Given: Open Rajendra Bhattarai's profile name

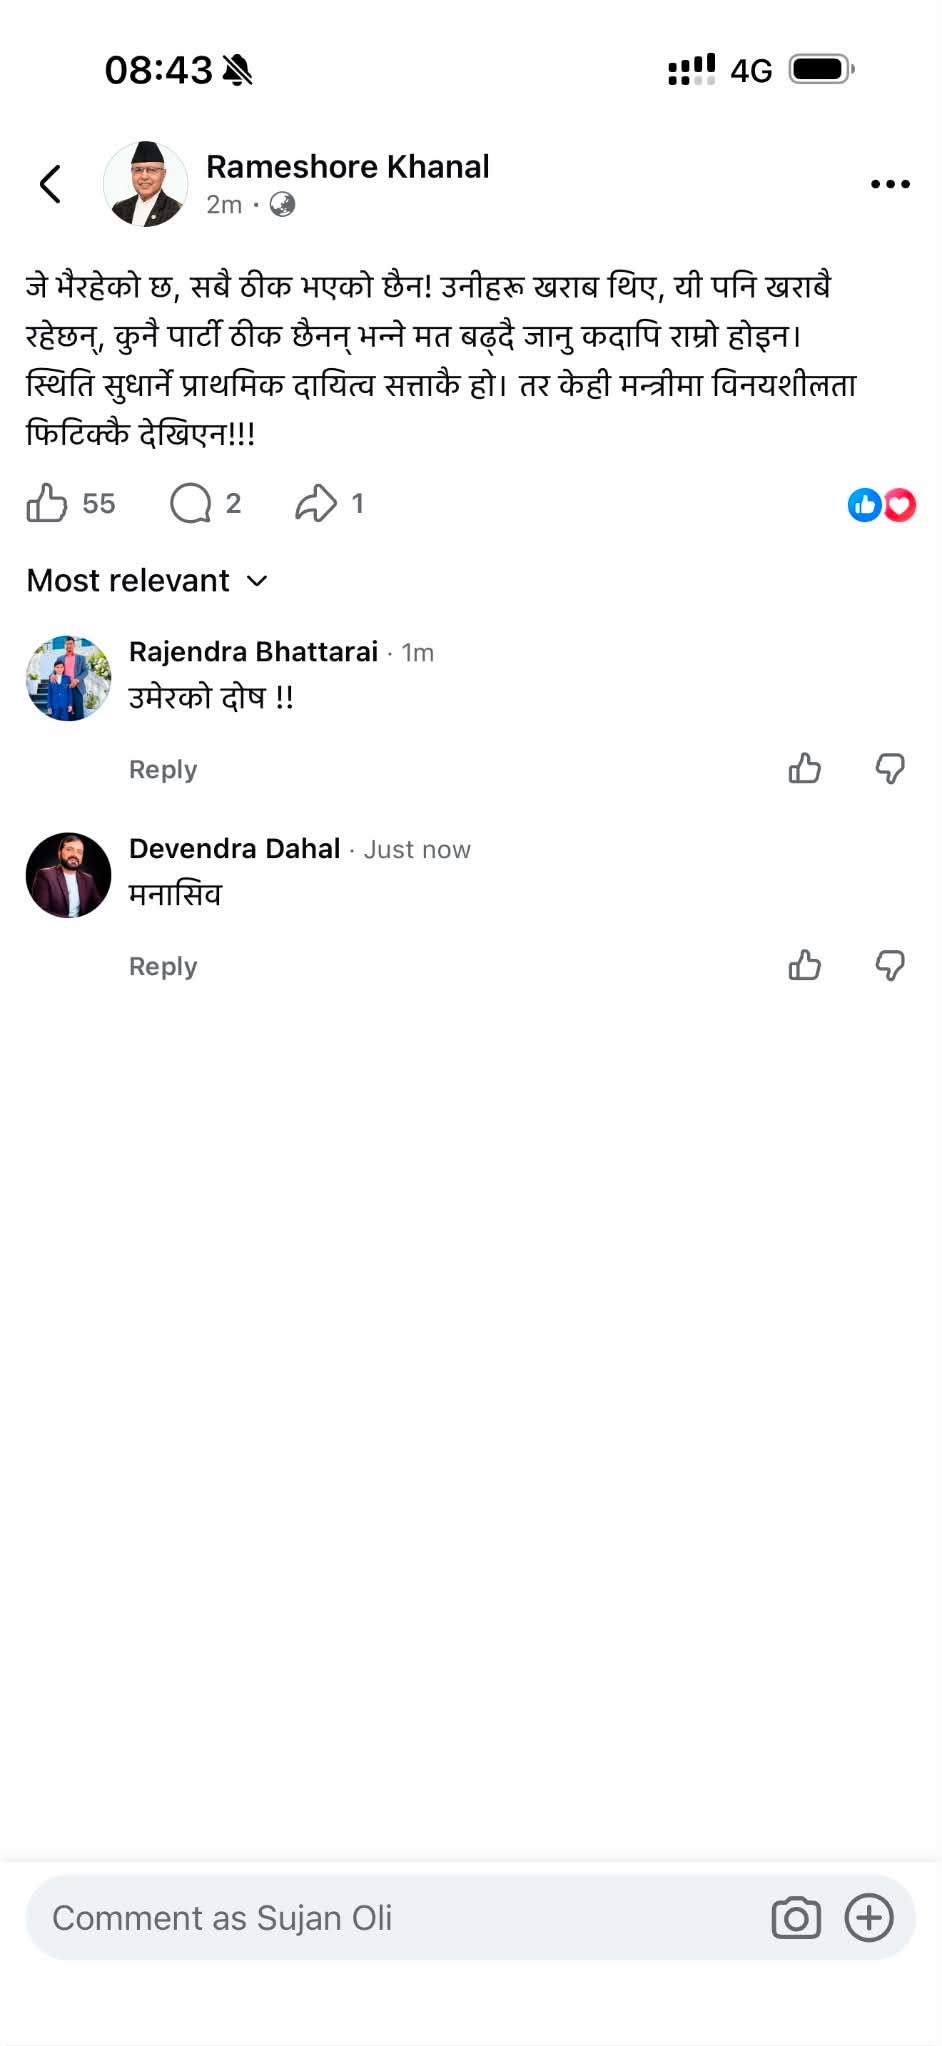Looking at the screenshot, I should point(253,652).
